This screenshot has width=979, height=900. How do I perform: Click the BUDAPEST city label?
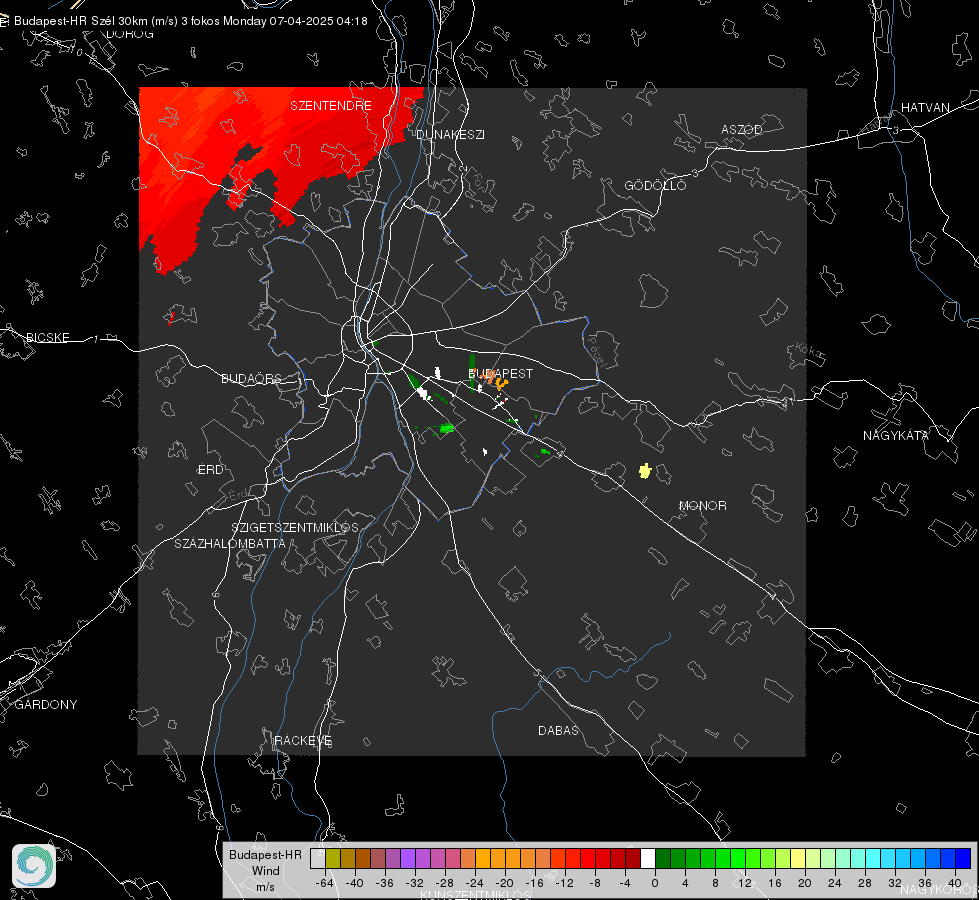[x=501, y=373]
